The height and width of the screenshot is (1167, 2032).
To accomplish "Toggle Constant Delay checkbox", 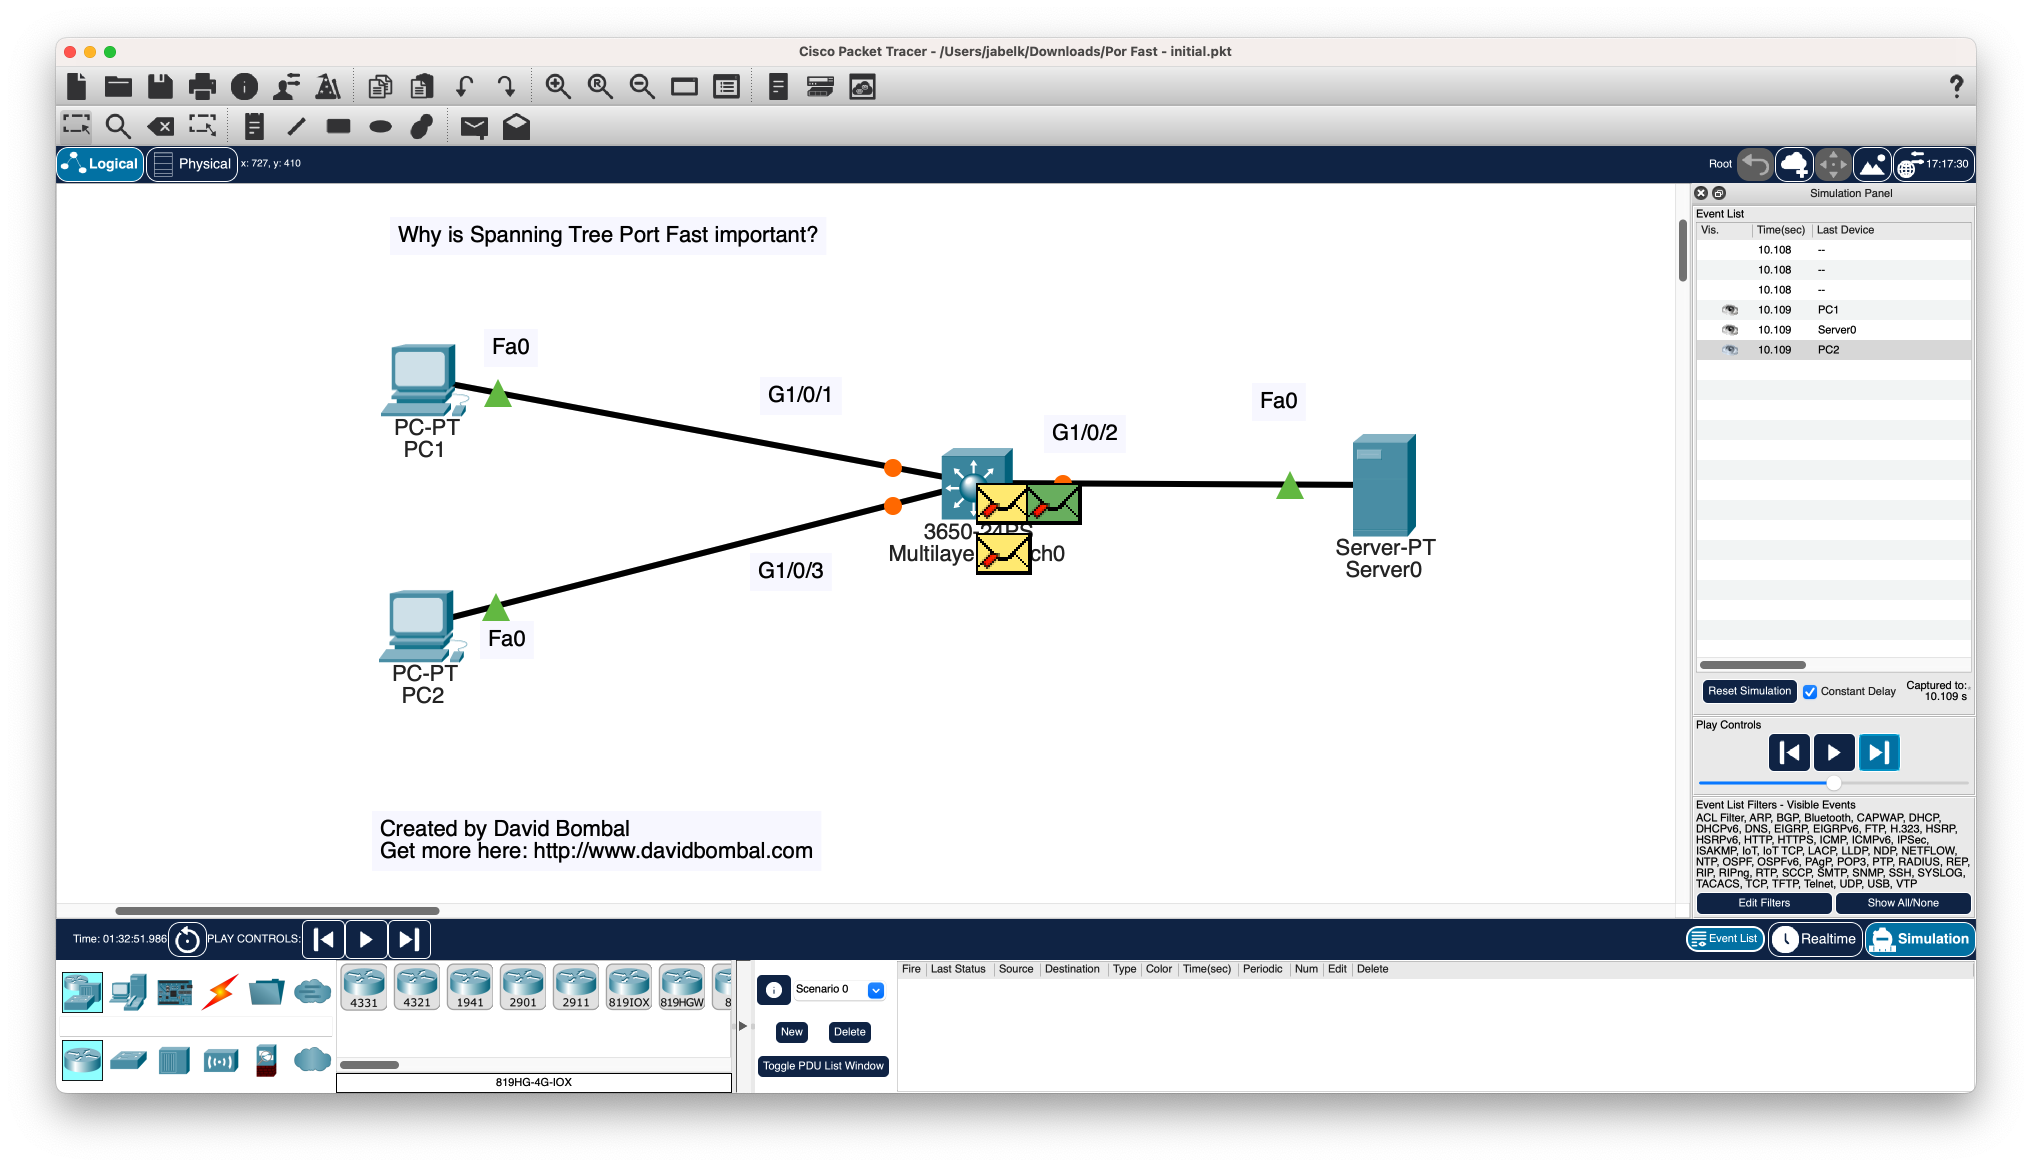I will tap(1810, 691).
